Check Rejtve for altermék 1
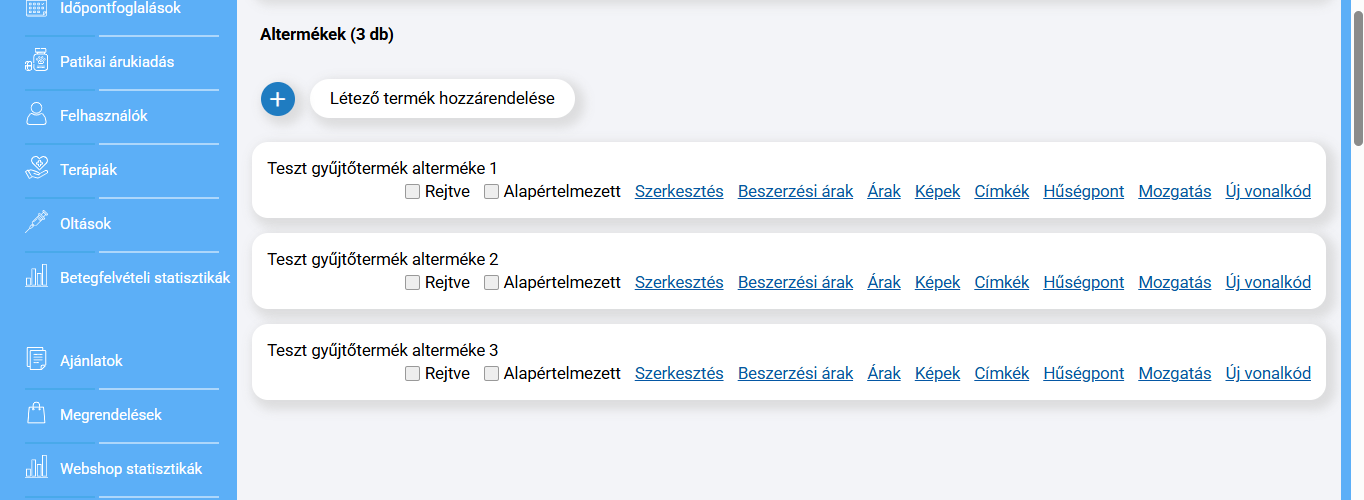The width and height of the screenshot is (1364, 500). [412, 192]
